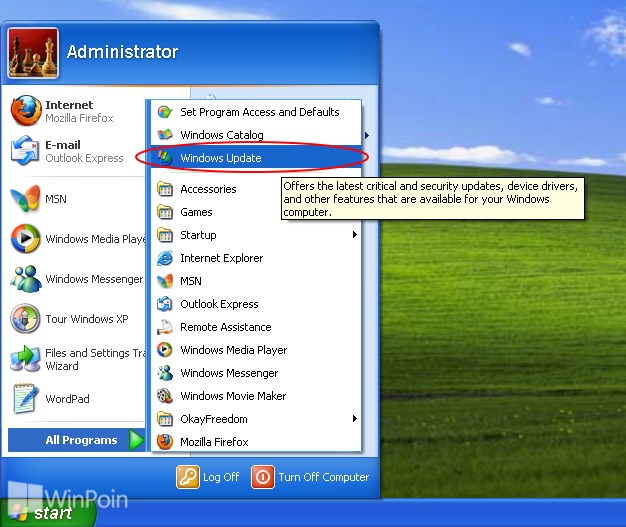Click the Remote Assistance icon

coord(165,327)
